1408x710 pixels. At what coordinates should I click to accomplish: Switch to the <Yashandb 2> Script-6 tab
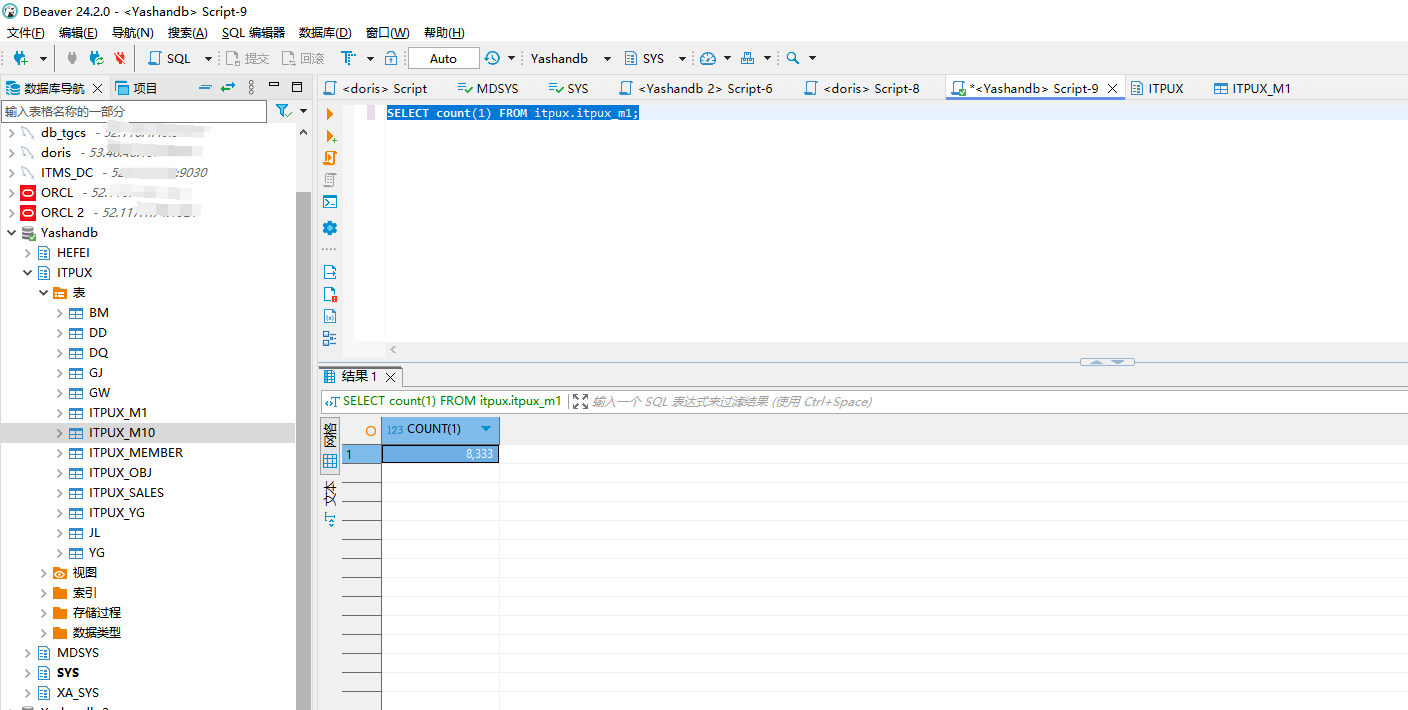click(x=695, y=88)
